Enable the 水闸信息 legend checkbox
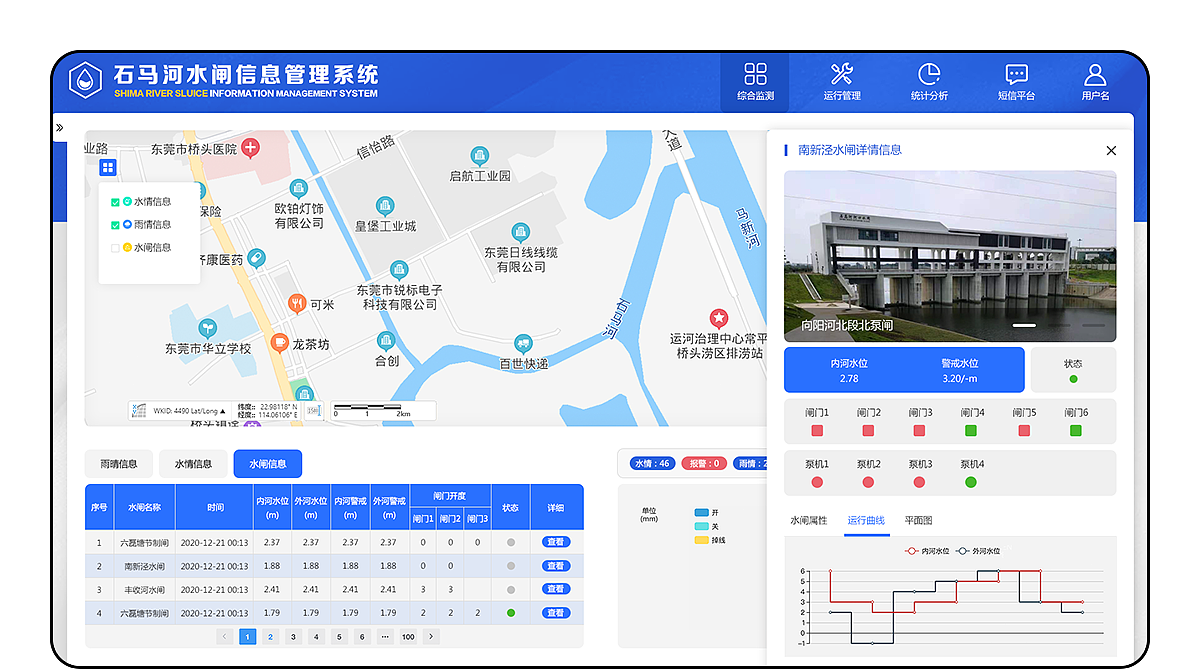 (115, 248)
